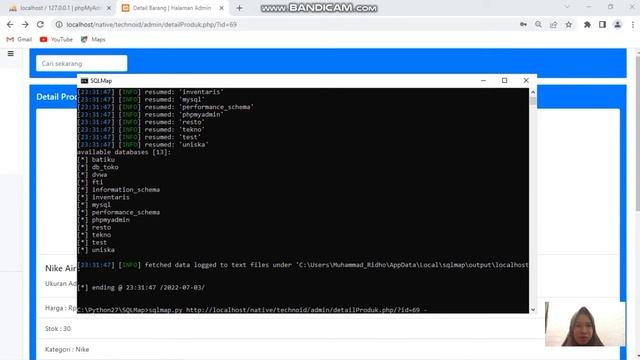Open a new browser tab
This screenshot has width=640, height=360.
pyautogui.click(x=239, y=8)
